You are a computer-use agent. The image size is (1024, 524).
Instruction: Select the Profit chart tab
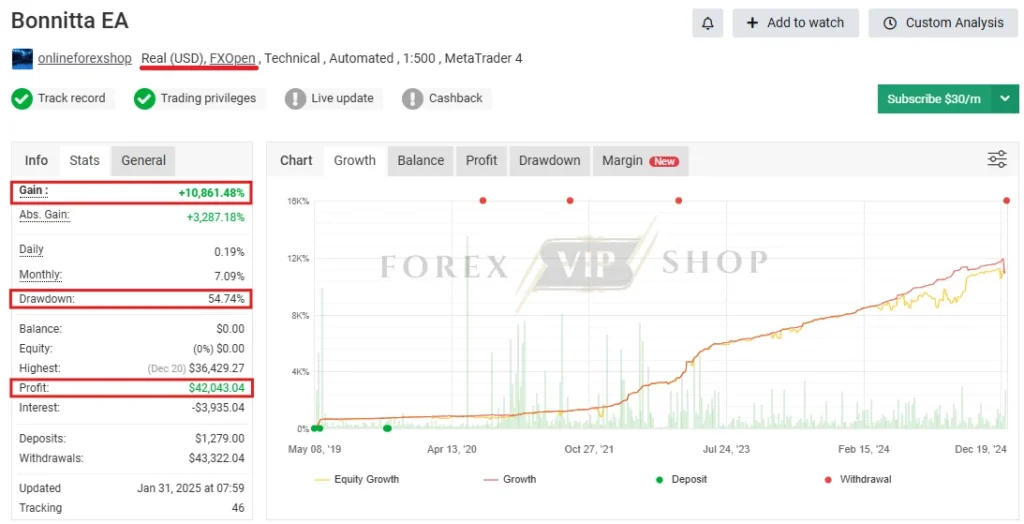[x=481, y=160]
